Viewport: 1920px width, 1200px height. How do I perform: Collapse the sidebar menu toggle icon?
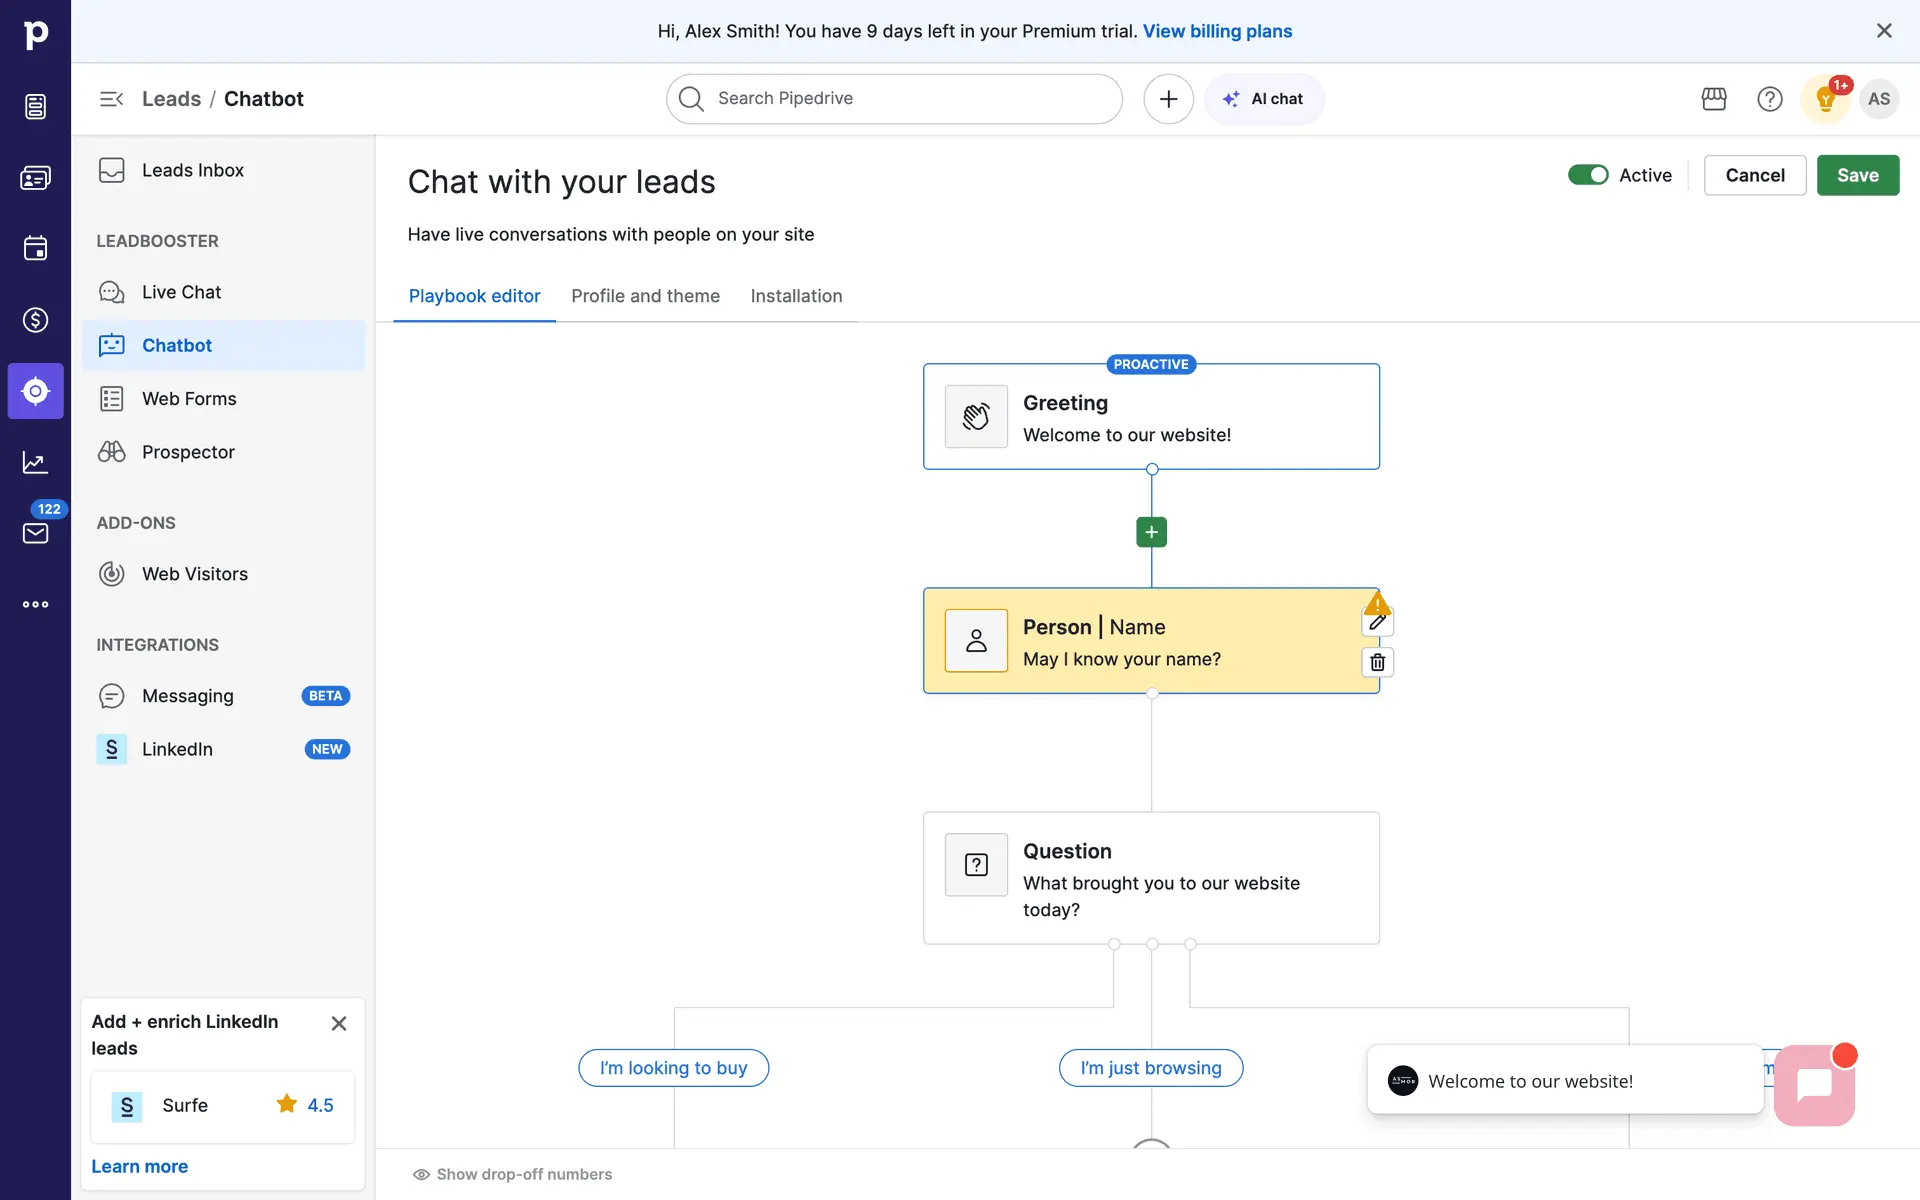click(111, 99)
